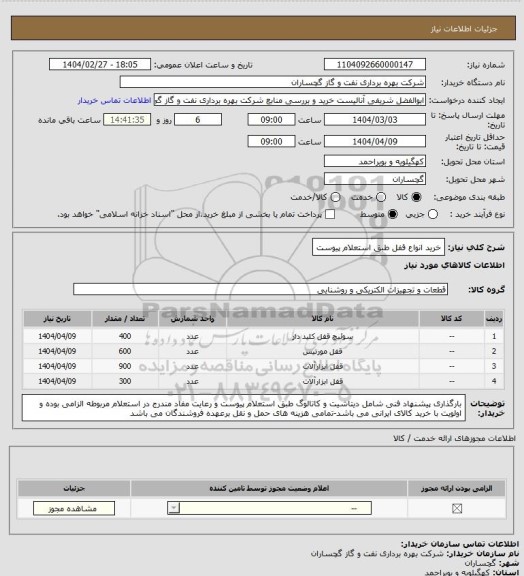Open the license status dropdown
Screen dimensions: 524x576
(269, 508)
